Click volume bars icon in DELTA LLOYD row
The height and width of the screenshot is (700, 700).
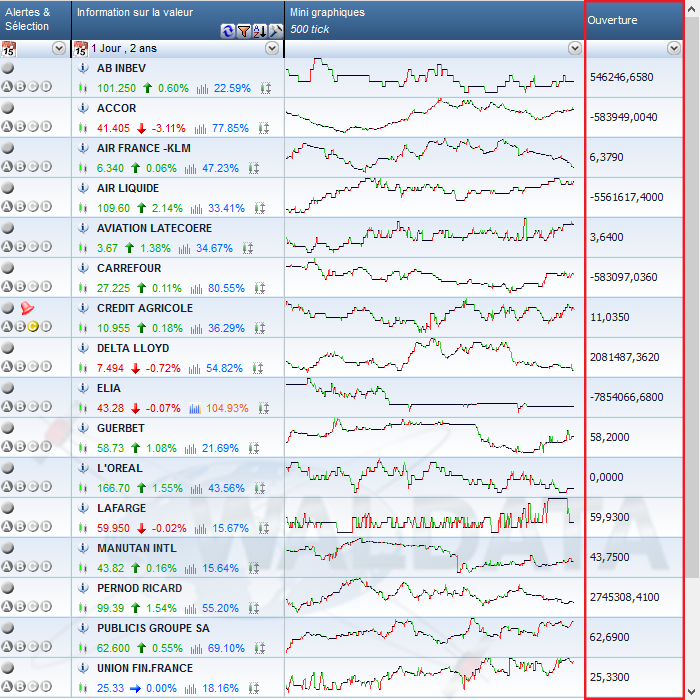(194, 368)
